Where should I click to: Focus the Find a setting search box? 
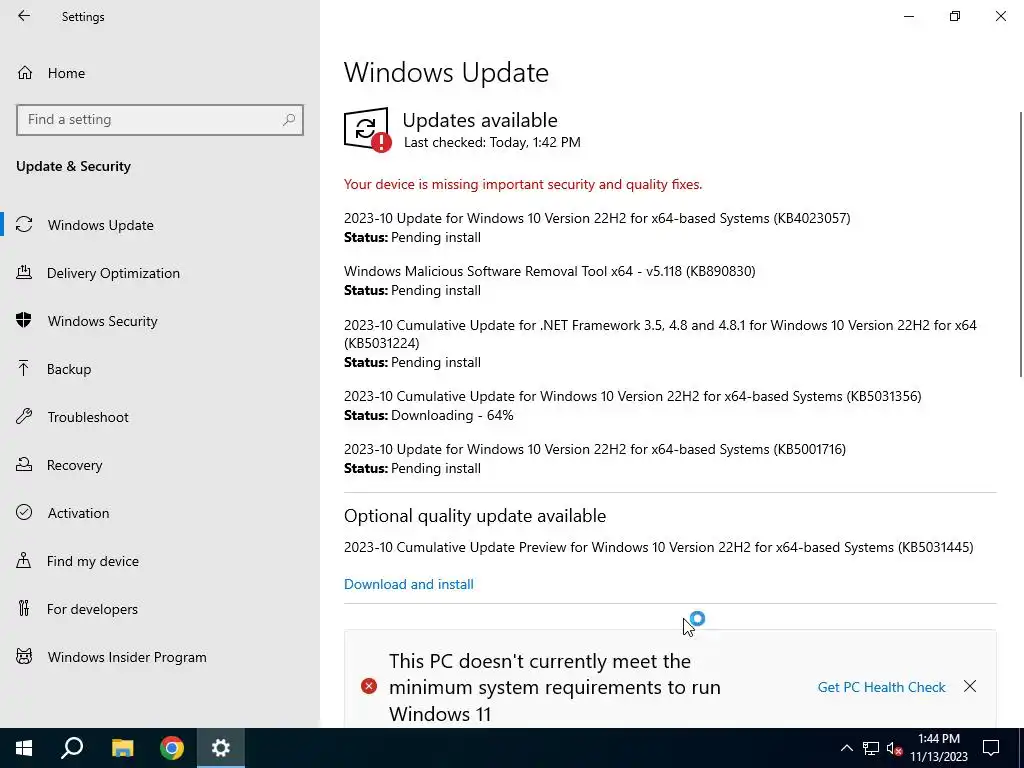pos(160,120)
